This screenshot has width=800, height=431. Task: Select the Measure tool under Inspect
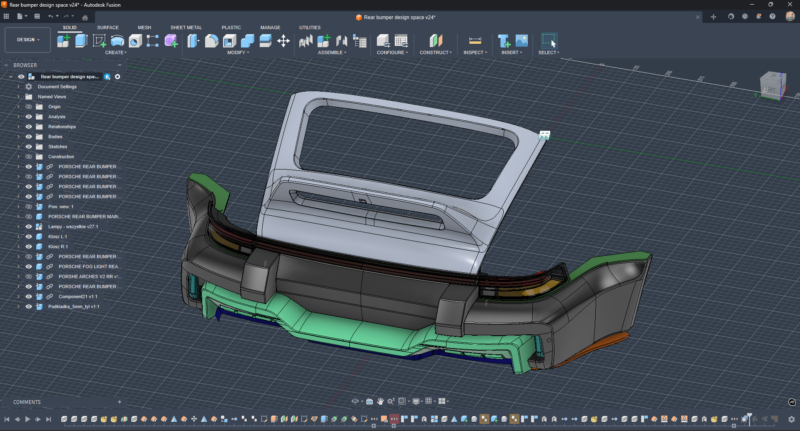(x=475, y=40)
